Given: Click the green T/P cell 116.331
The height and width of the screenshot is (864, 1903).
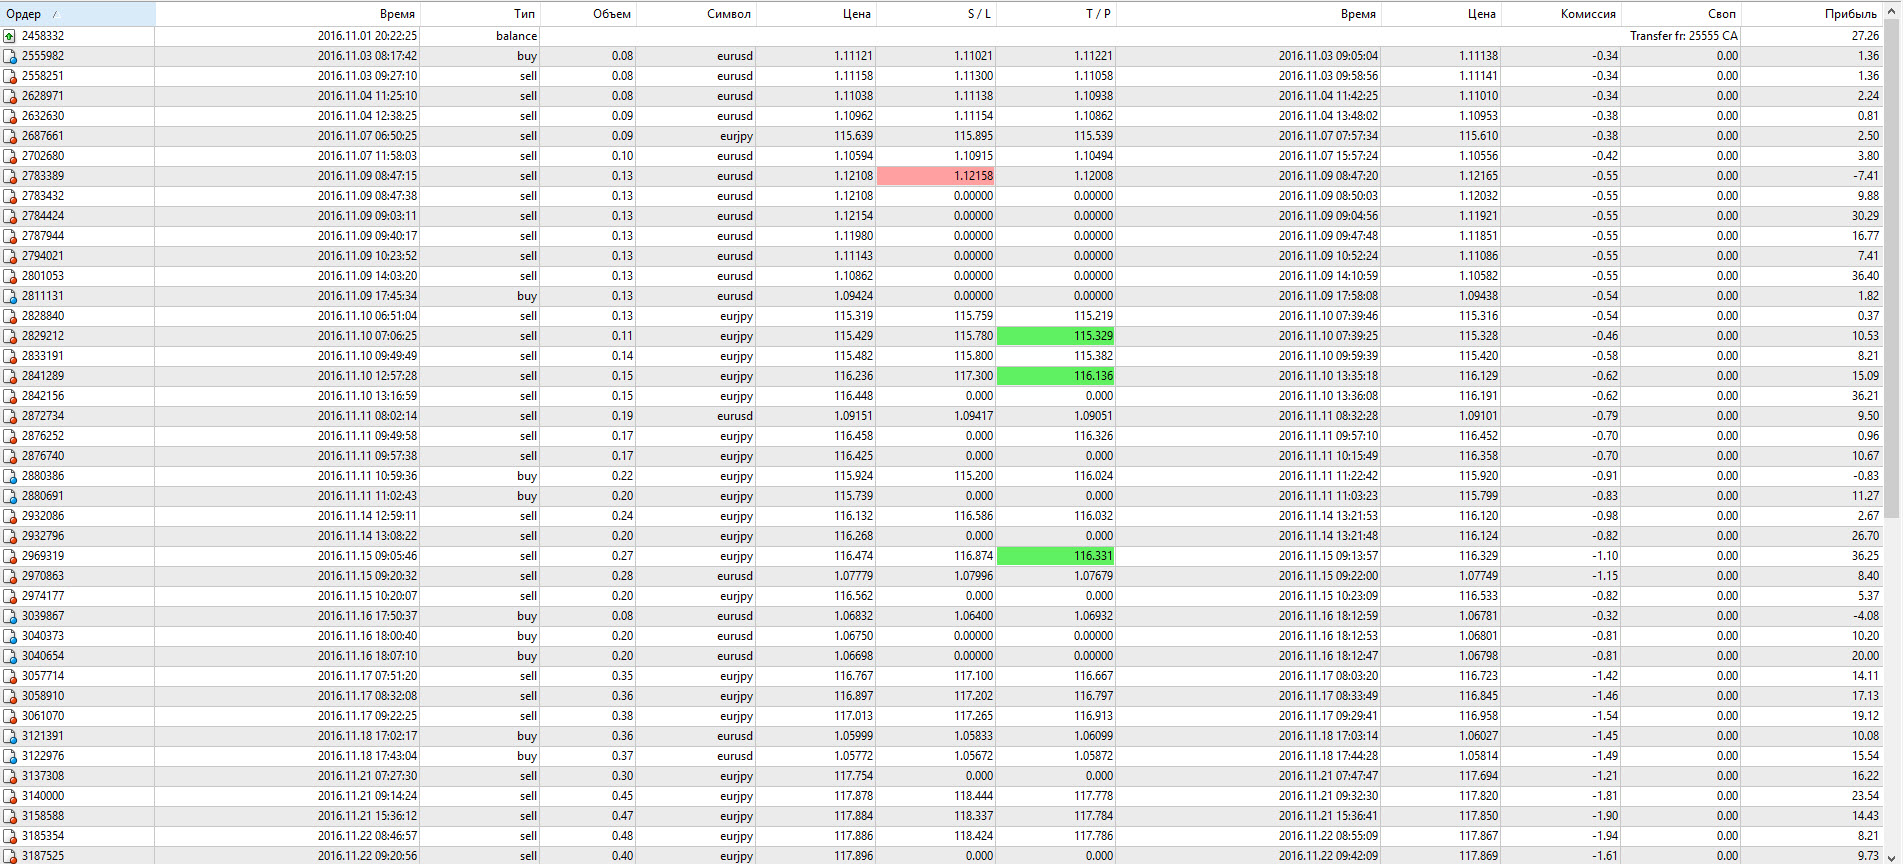Looking at the screenshot, I should (x=1056, y=556).
